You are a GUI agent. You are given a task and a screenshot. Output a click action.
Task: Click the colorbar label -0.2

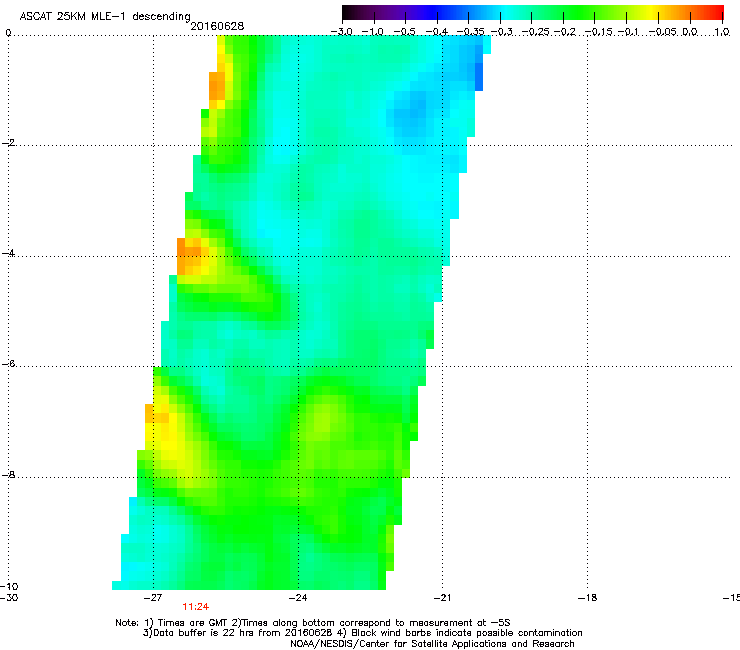(x=565, y=32)
